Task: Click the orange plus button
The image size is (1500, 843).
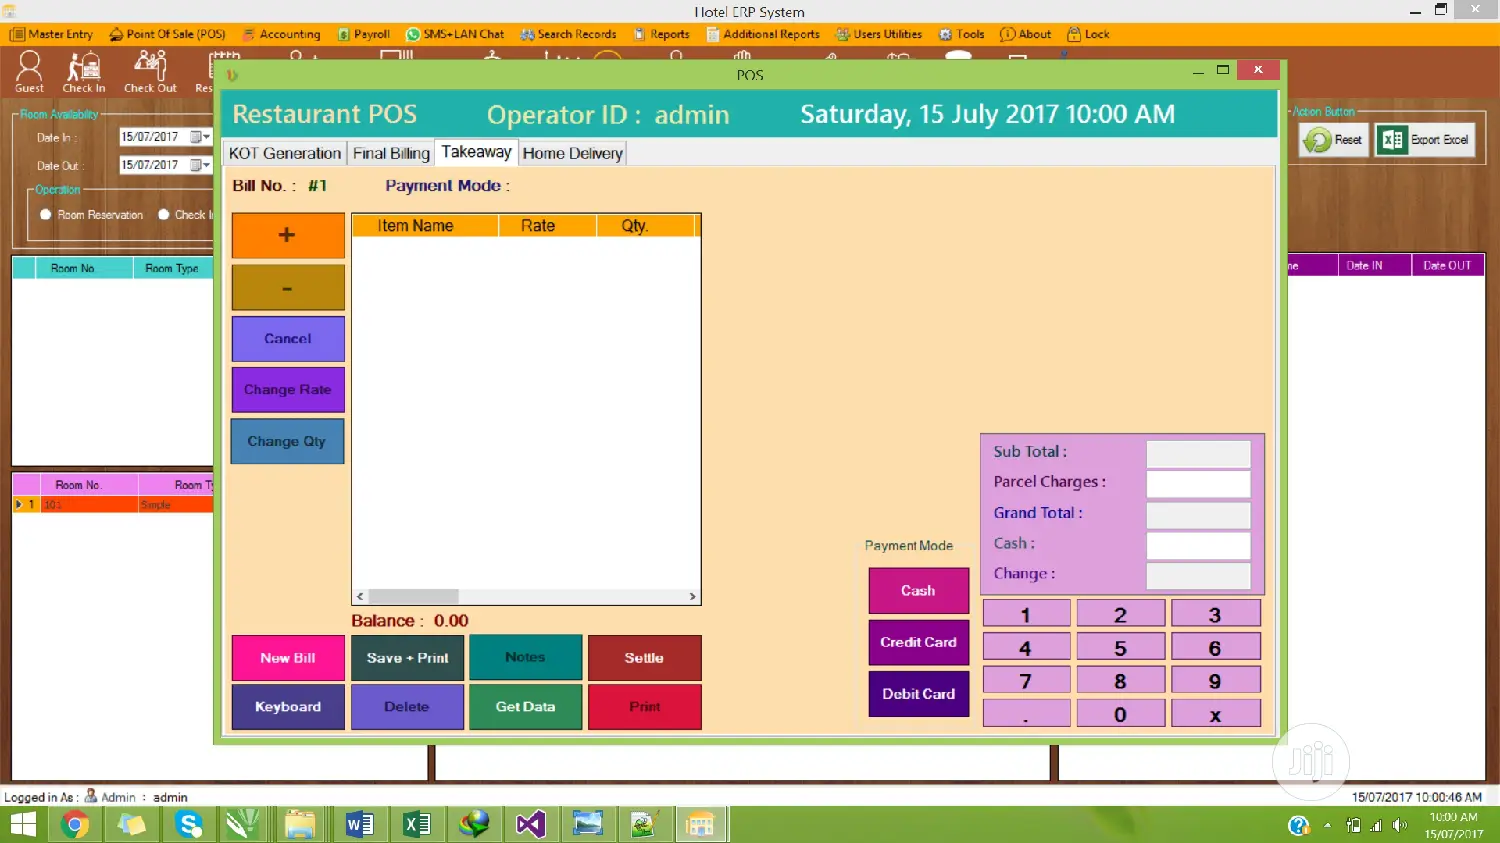Action: [x=288, y=235]
